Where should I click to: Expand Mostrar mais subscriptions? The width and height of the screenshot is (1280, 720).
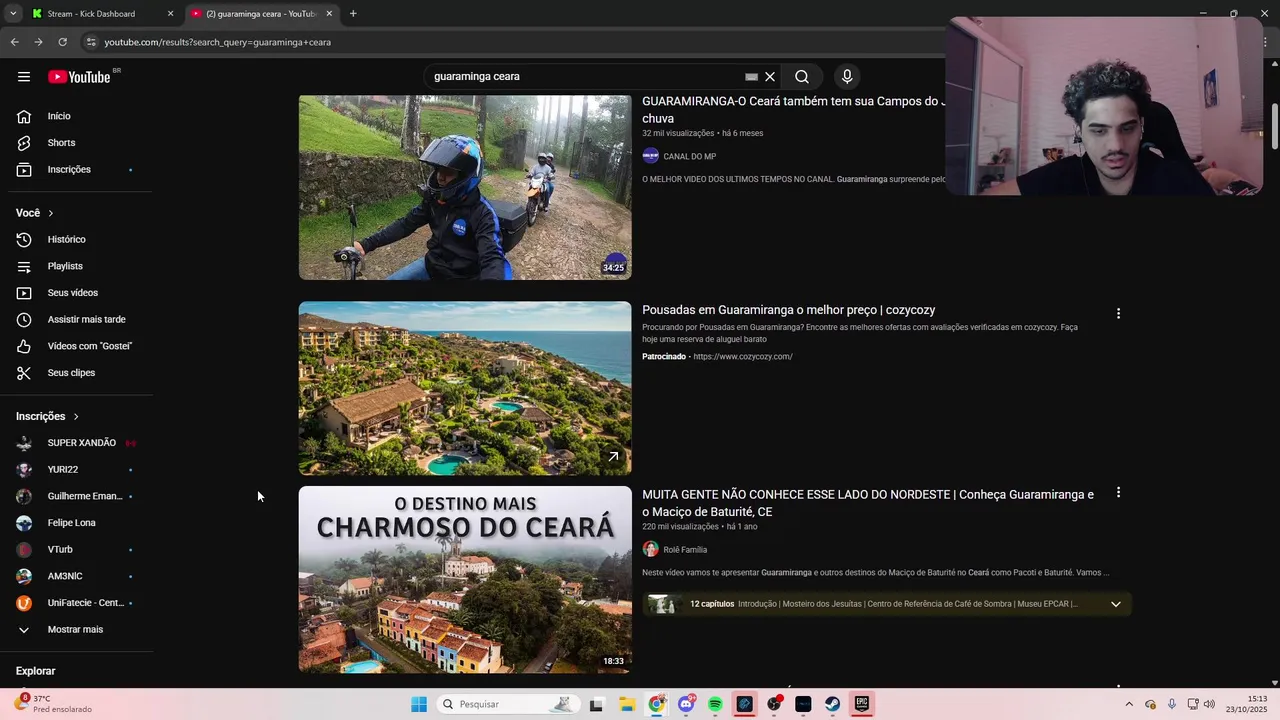[77, 630]
